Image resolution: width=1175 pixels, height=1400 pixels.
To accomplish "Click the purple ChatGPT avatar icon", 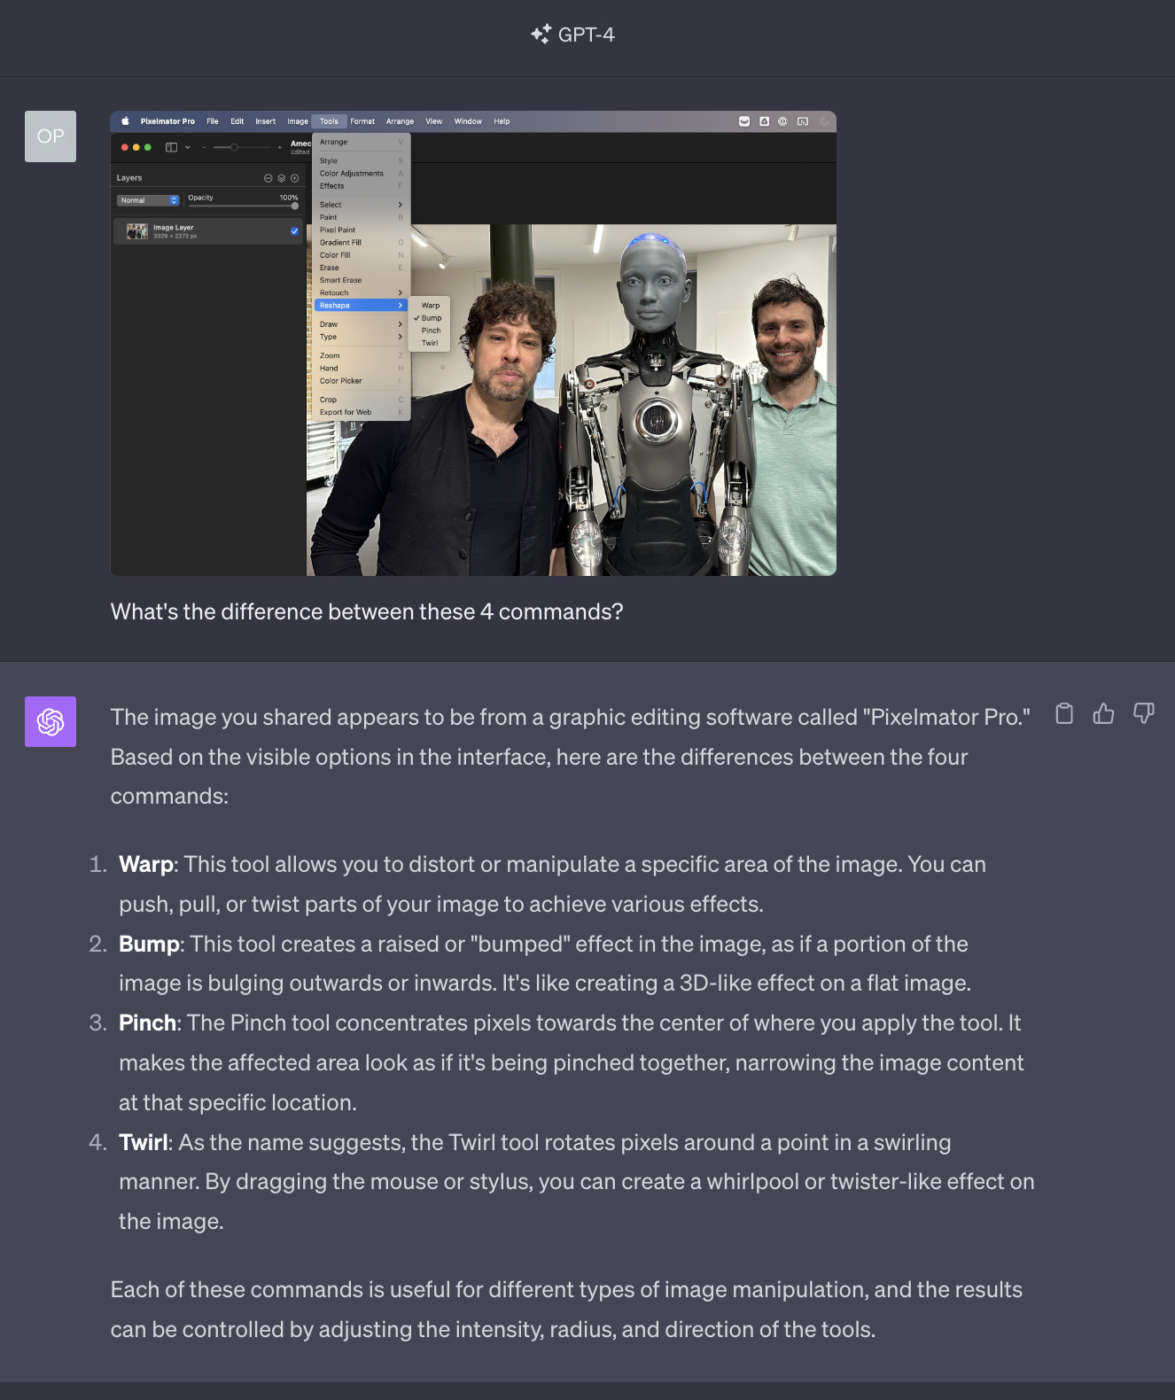I will [50, 721].
